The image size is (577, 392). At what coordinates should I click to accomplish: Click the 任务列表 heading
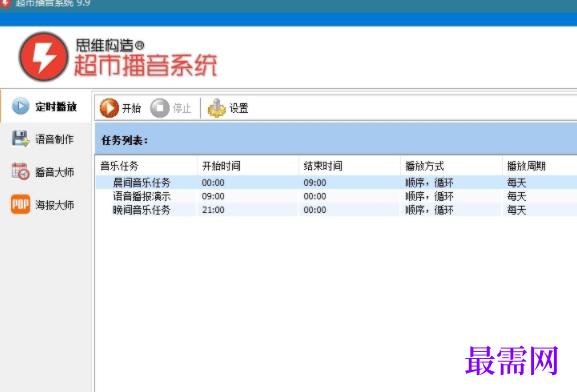pyautogui.click(x=124, y=140)
